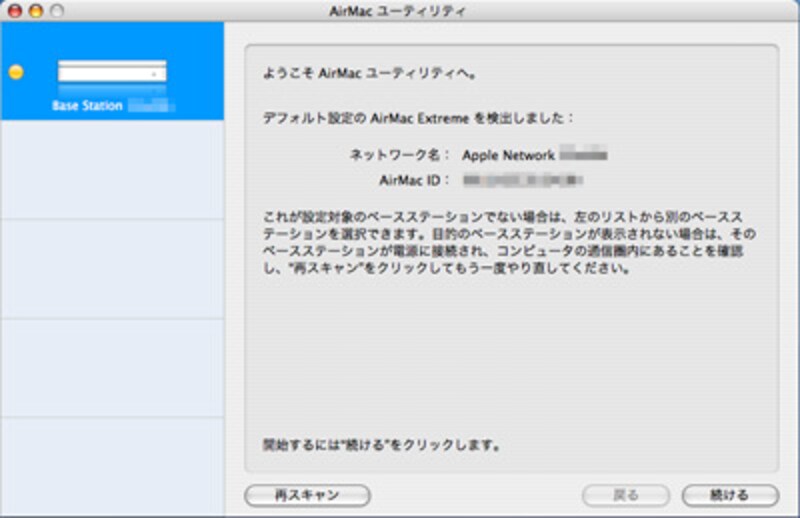Click the 続ける button to continue
The height and width of the screenshot is (518, 800).
point(729,495)
